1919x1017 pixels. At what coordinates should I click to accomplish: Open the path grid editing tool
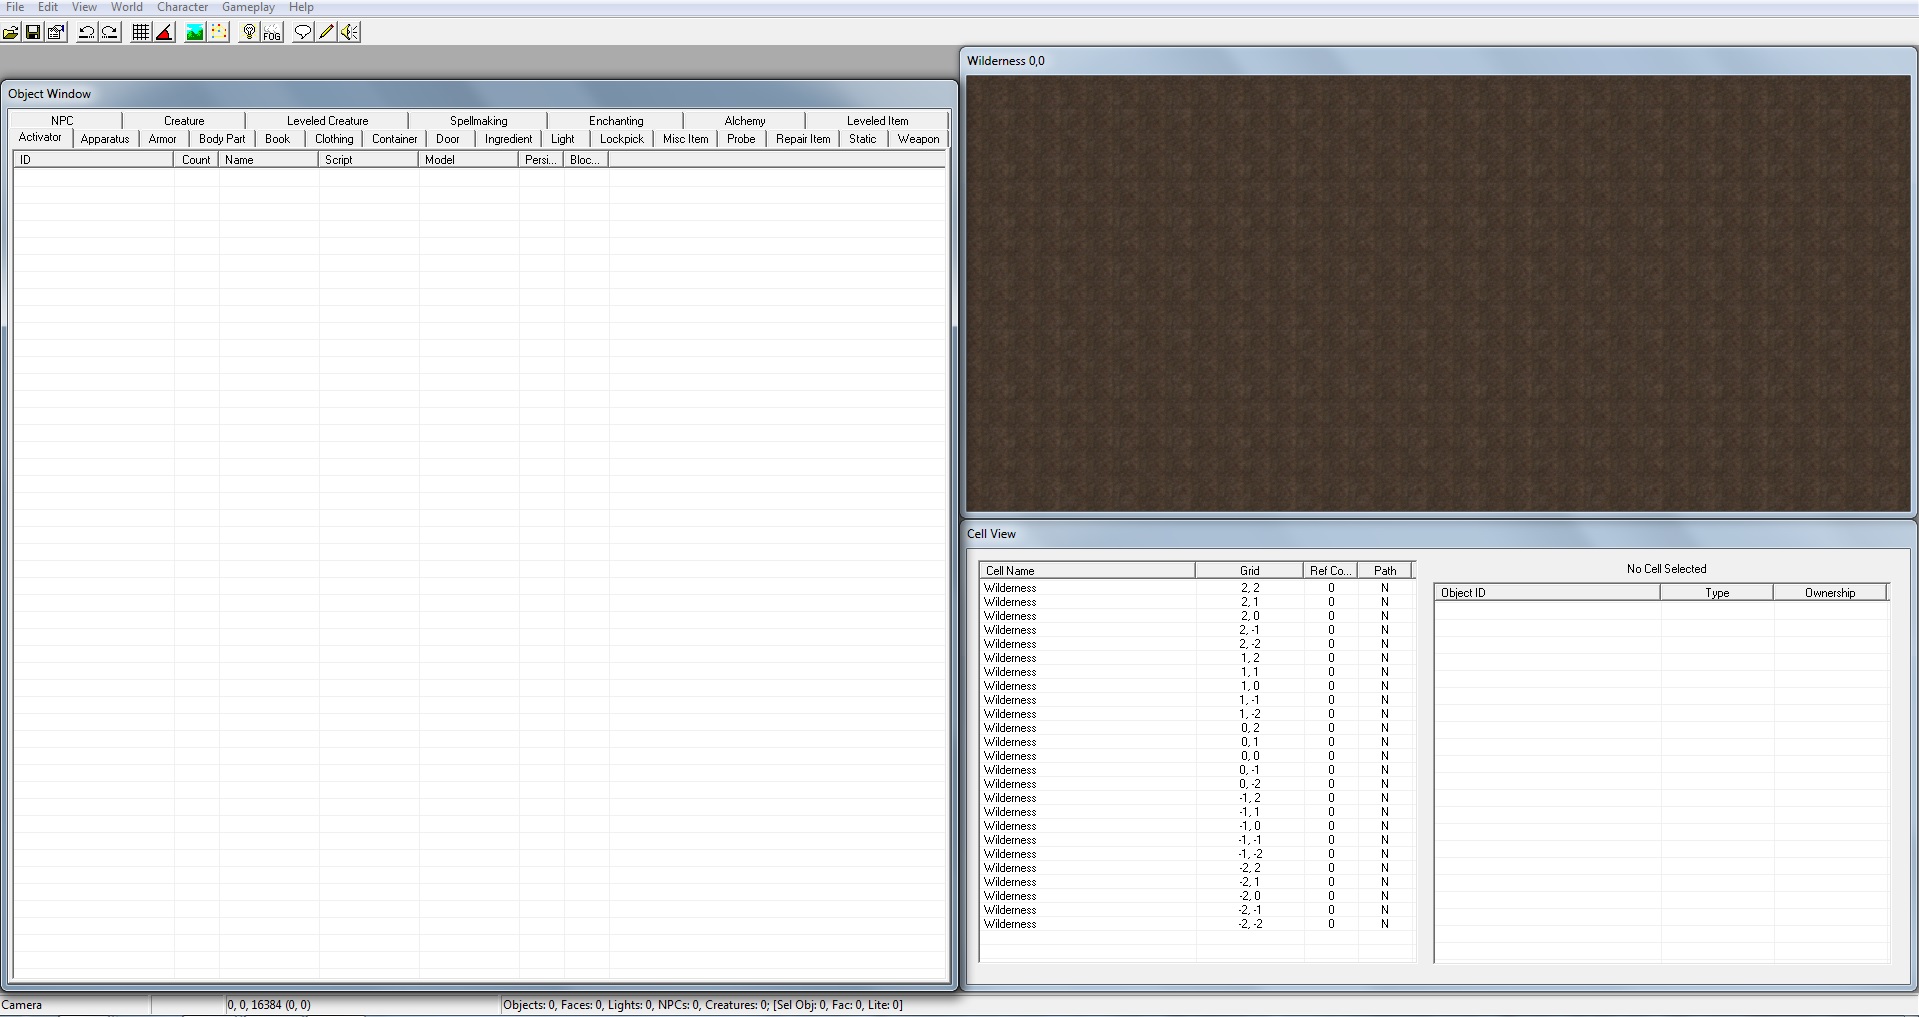[219, 32]
